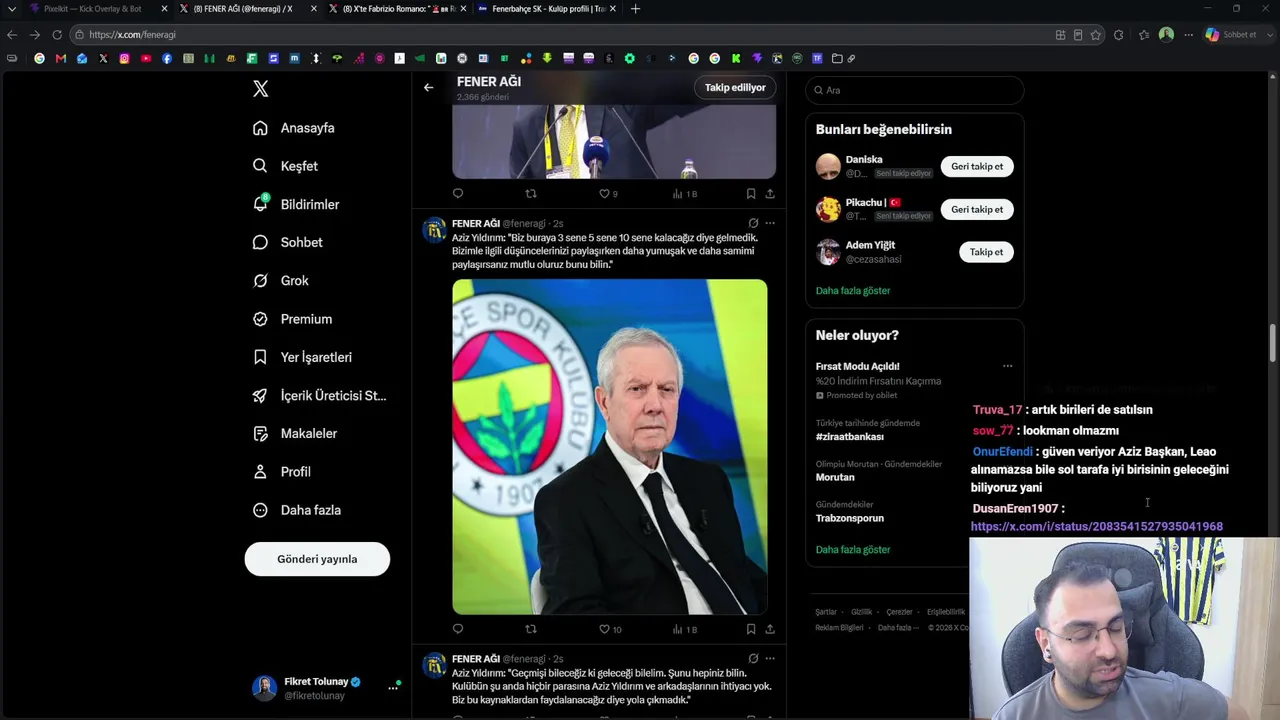Image resolution: width=1280 pixels, height=720 pixels.
Task: Open the Facebook bookmark in bookmarks bar
Action: pos(167,58)
